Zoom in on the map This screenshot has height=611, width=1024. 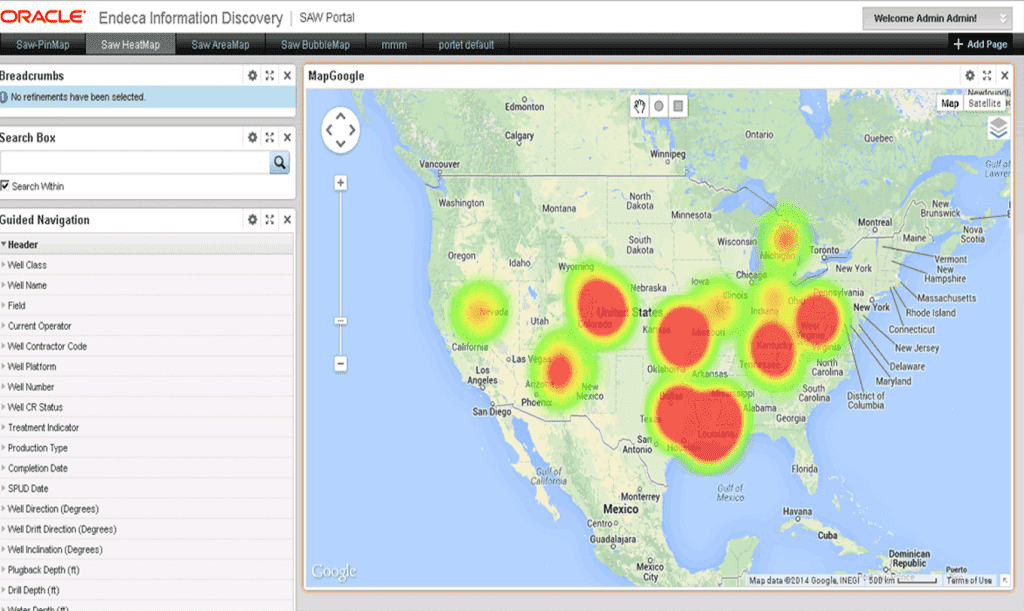(x=340, y=183)
